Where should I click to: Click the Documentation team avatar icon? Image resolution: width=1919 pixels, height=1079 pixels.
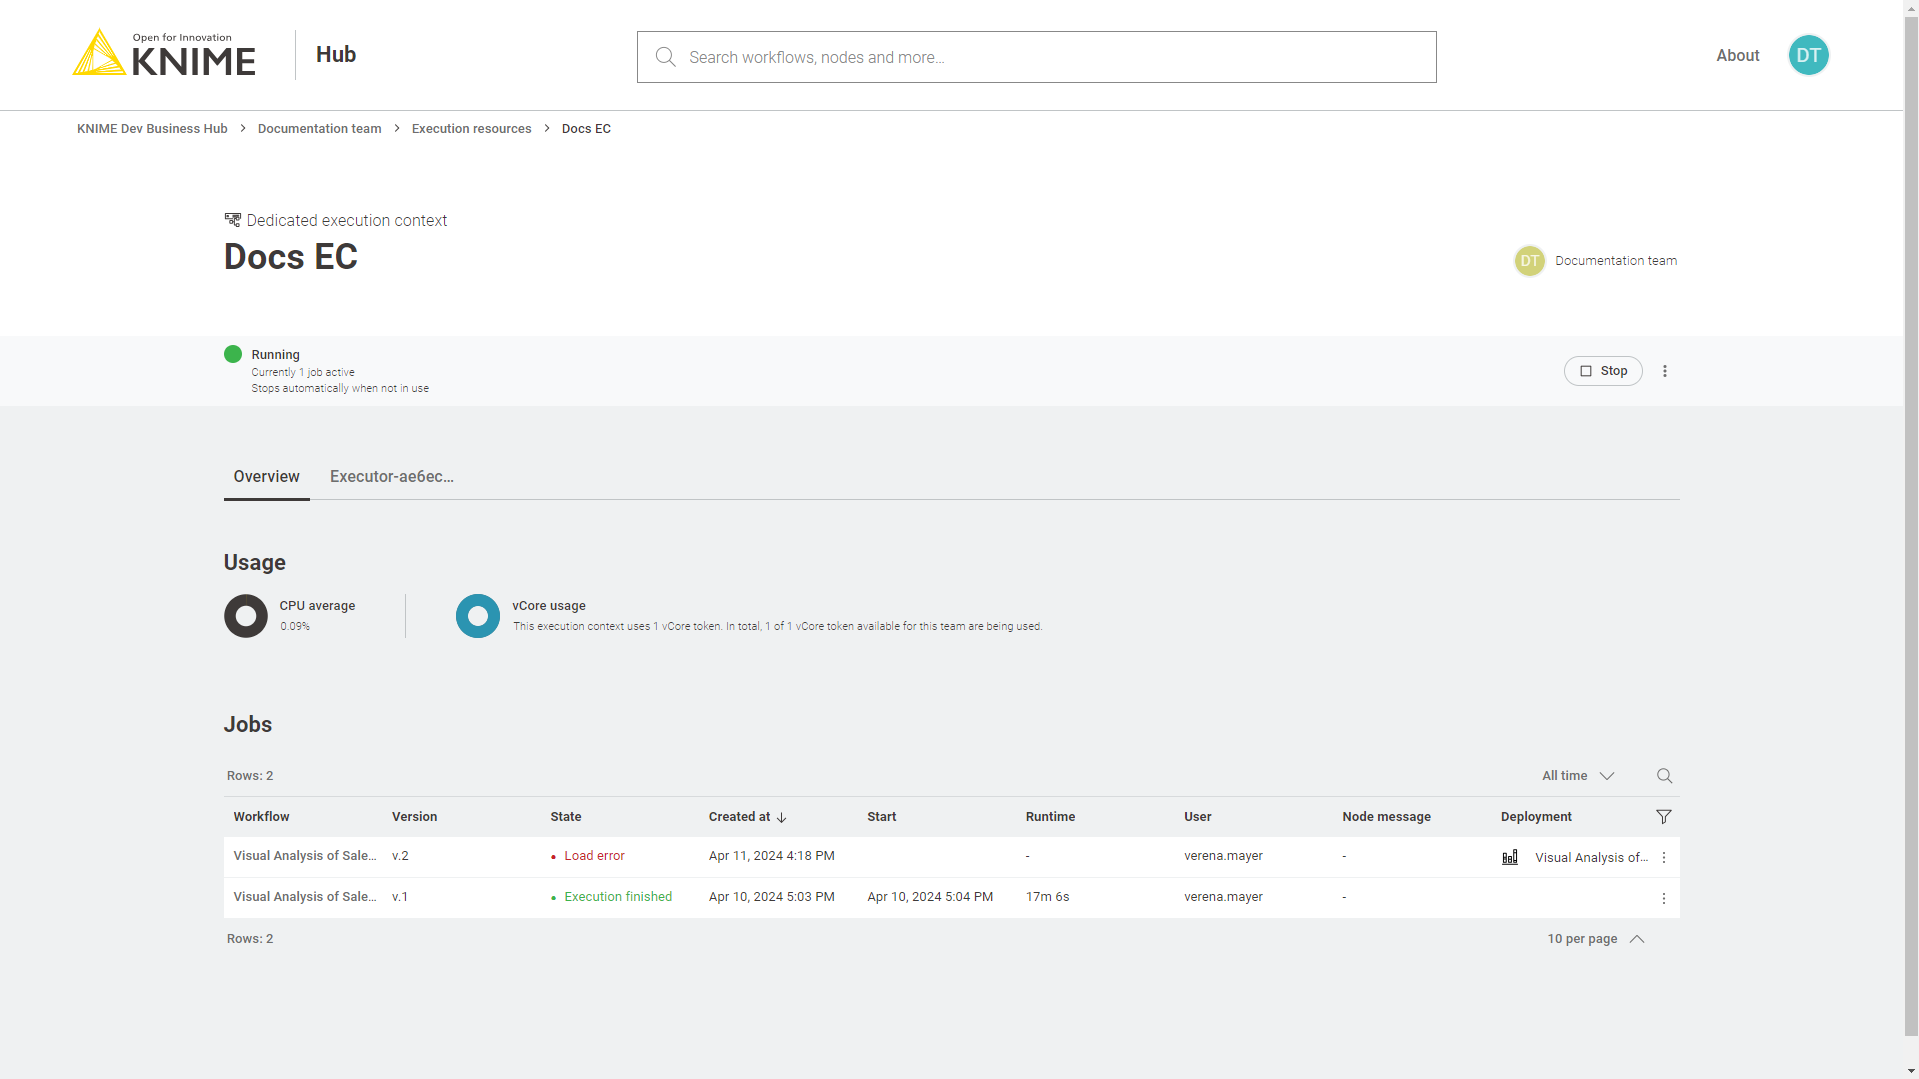coord(1529,261)
